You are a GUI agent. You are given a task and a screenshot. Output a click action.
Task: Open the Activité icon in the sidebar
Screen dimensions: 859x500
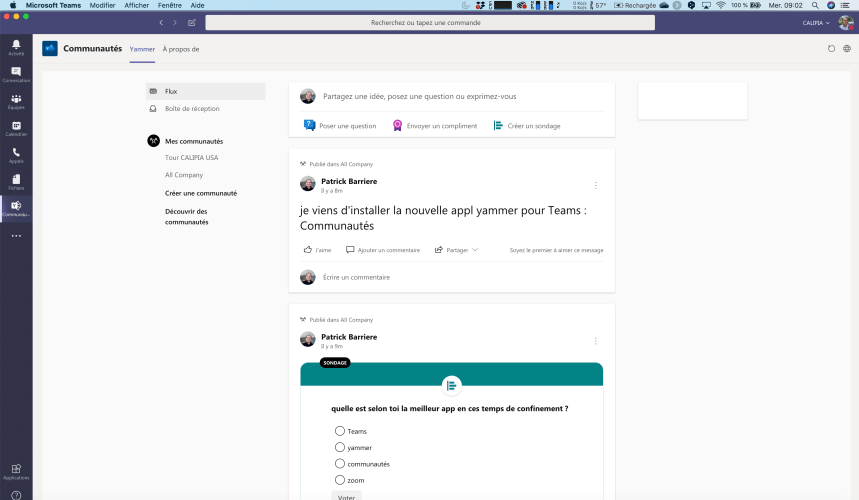click(16, 47)
